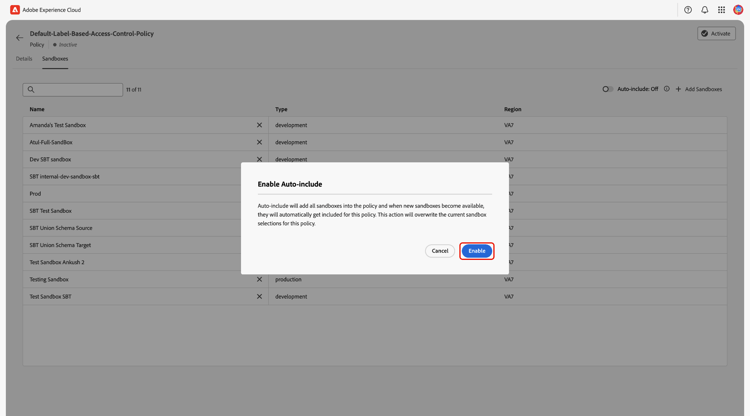Cancel the Enable Auto-include dialog
This screenshot has height=416, width=750.
[440, 251]
